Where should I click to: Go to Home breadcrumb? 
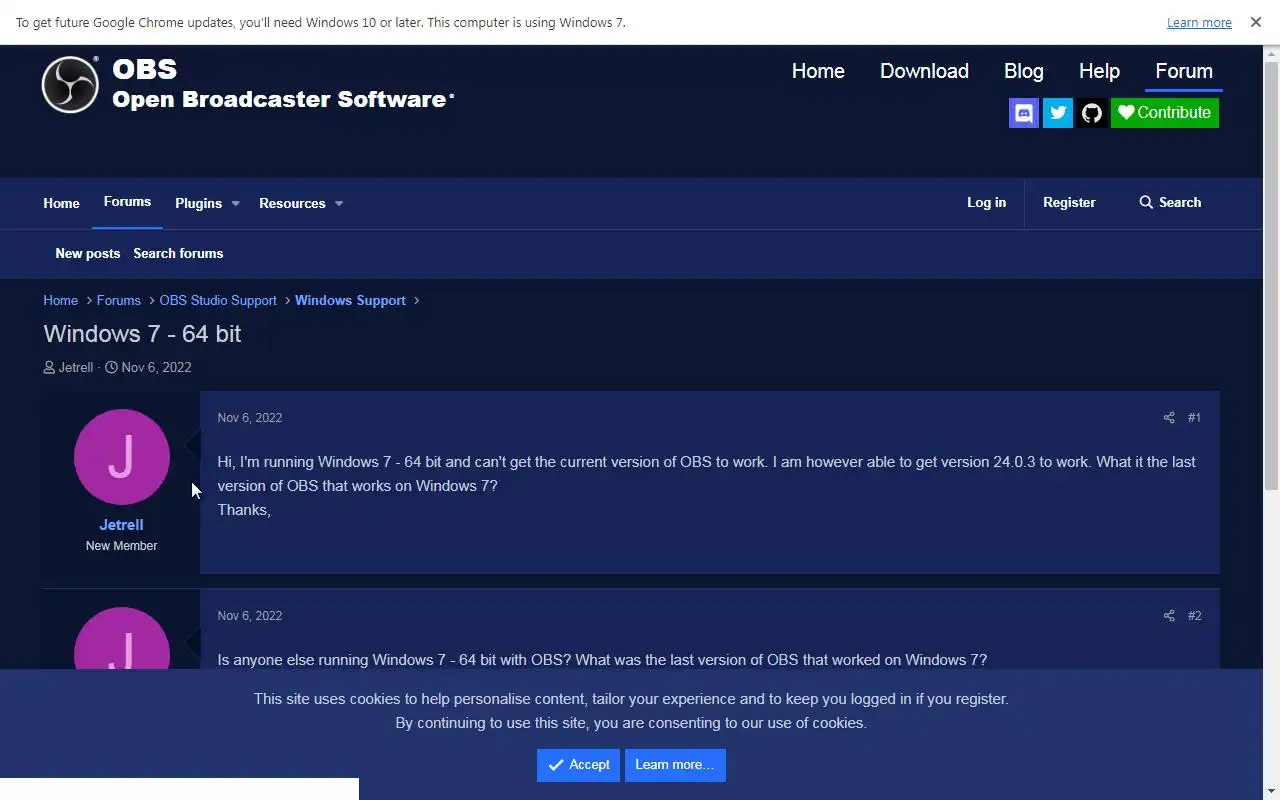60,300
